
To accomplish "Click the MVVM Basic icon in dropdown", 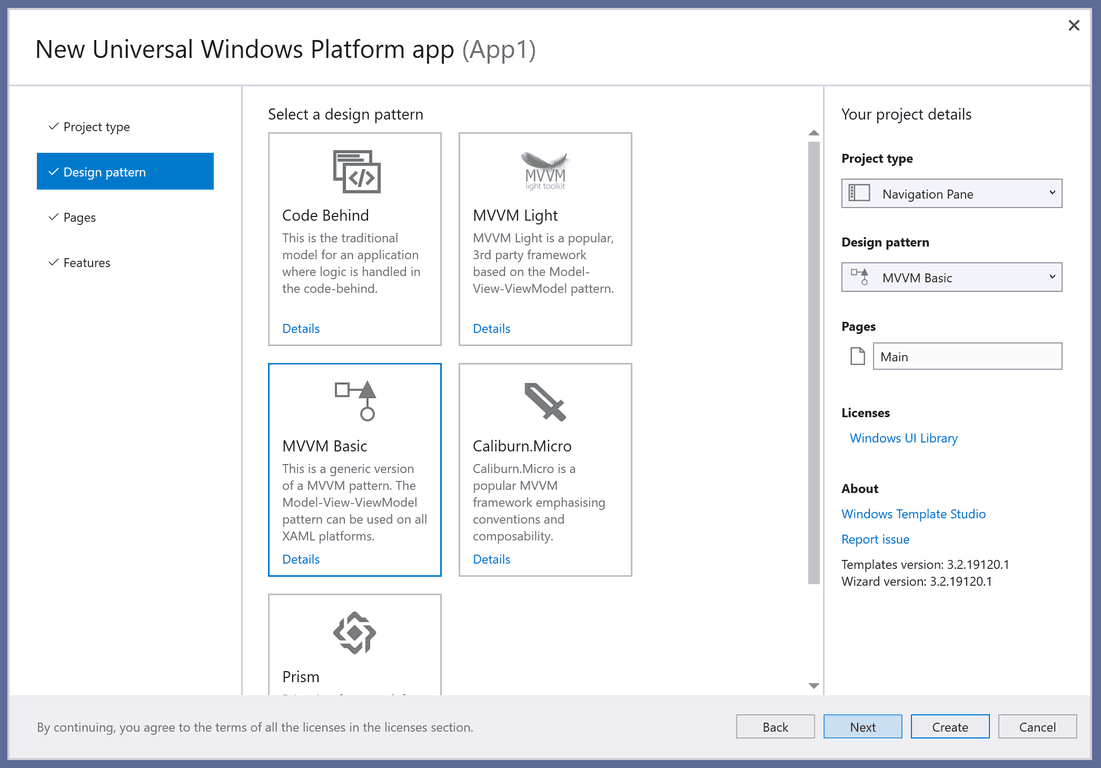I will pos(860,277).
